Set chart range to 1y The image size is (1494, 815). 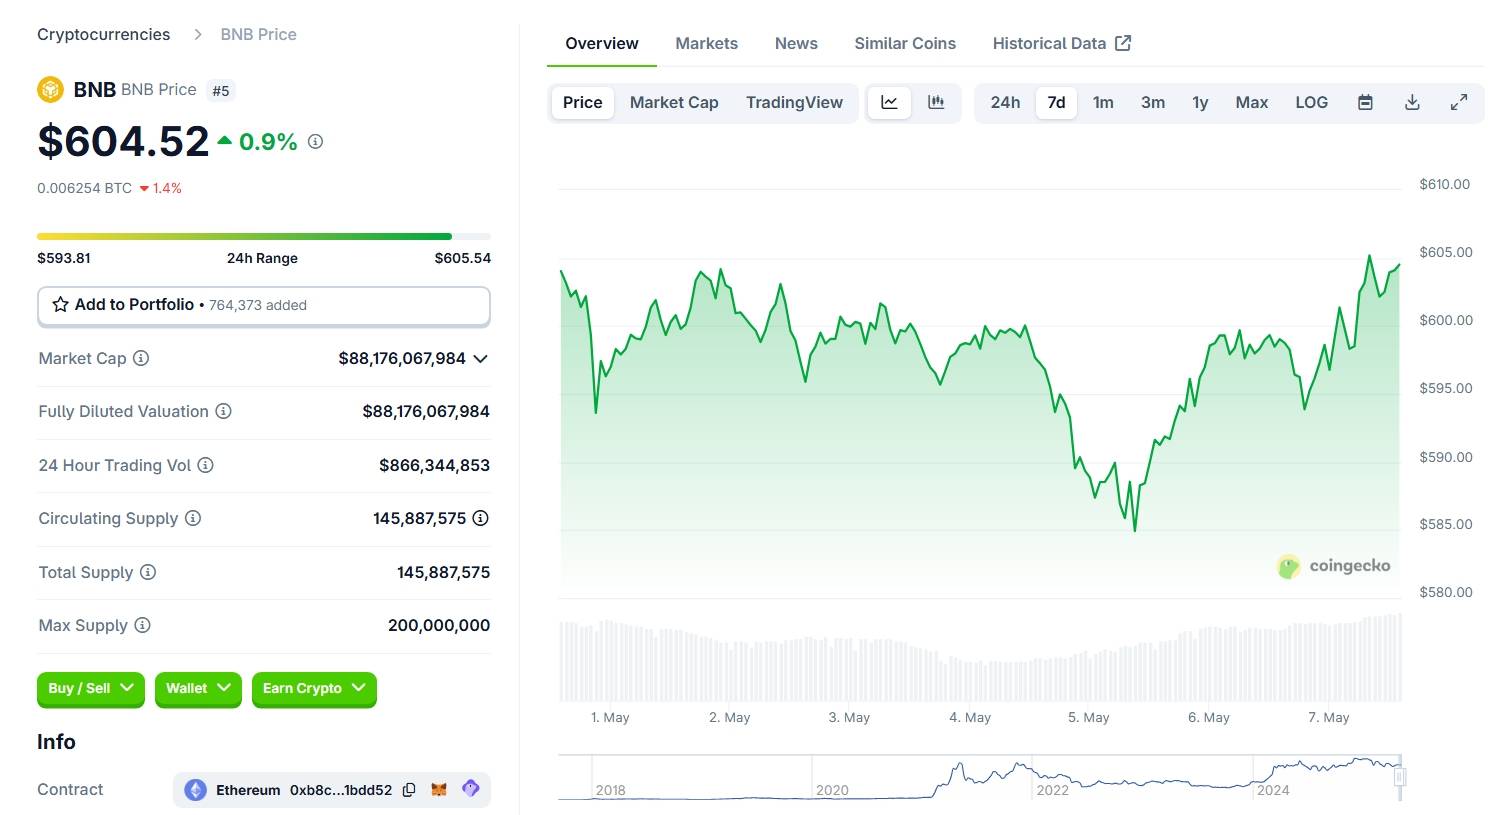click(1200, 102)
